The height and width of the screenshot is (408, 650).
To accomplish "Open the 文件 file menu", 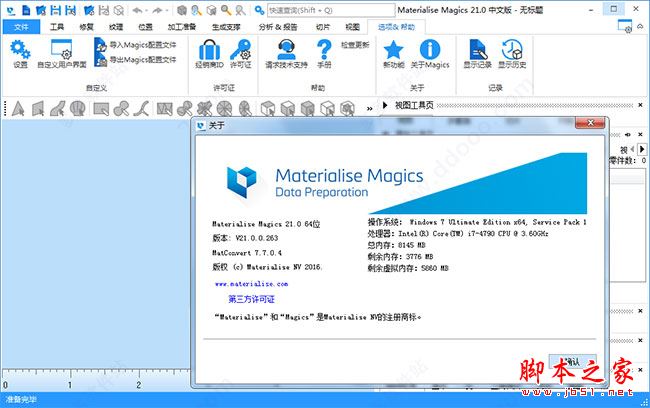I will point(21,27).
